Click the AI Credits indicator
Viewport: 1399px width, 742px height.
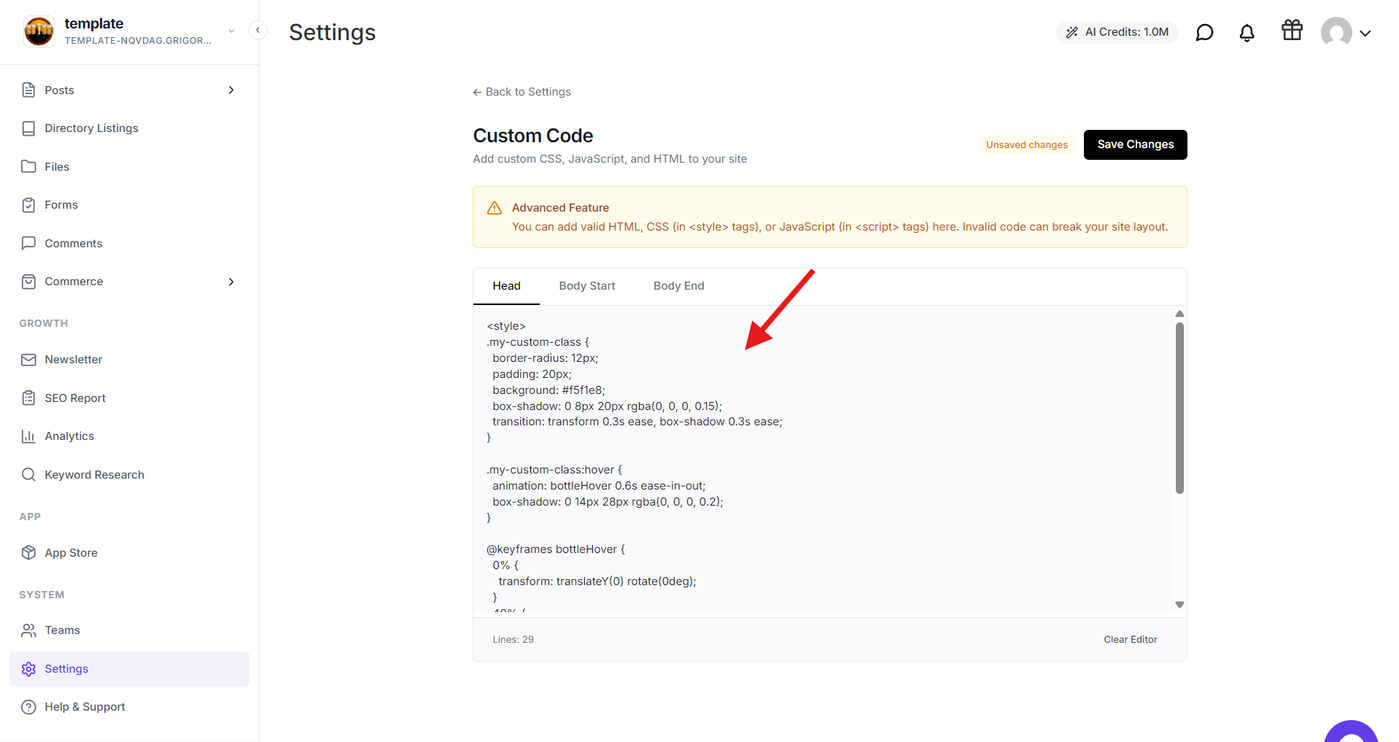click(x=1117, y=32)
